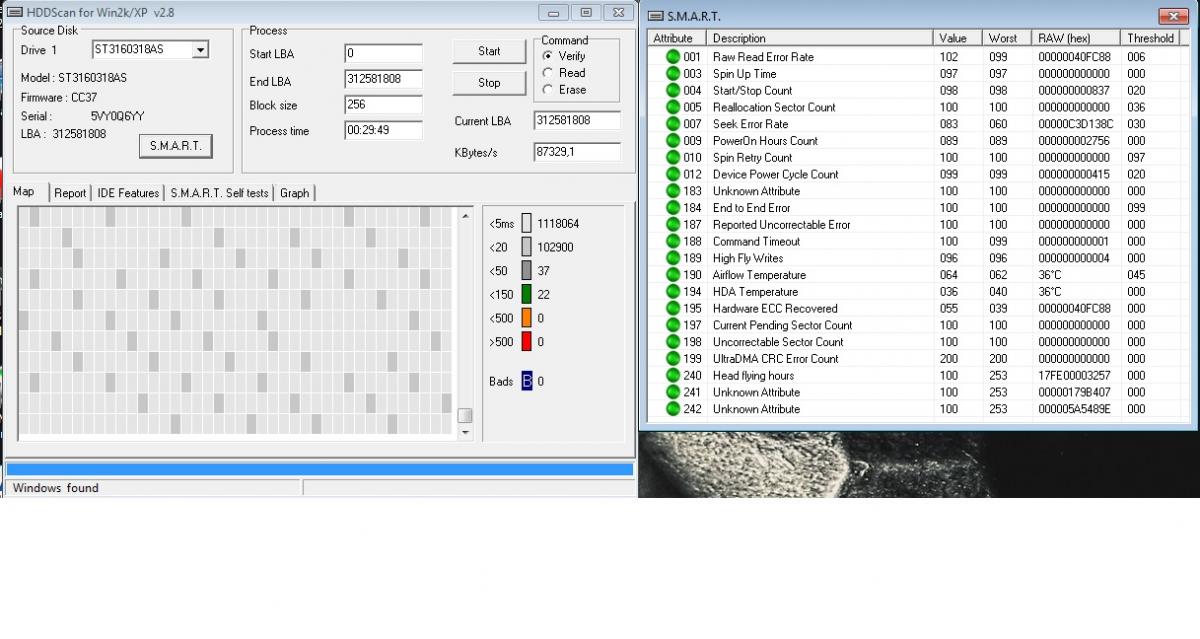Sort by the RAW (hex) column header
This screenshot has width=1200, height=639.
click(x=1076, y=38)
